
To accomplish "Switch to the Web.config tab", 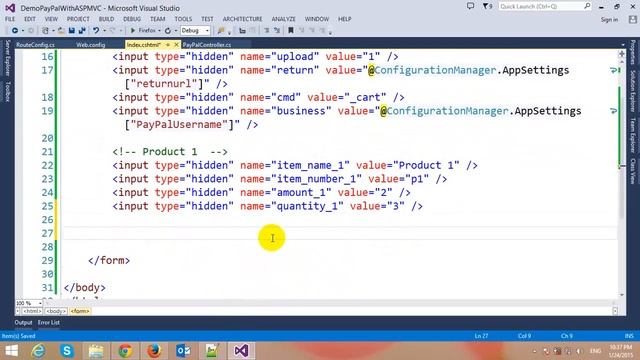I will [x=91, y=45].
